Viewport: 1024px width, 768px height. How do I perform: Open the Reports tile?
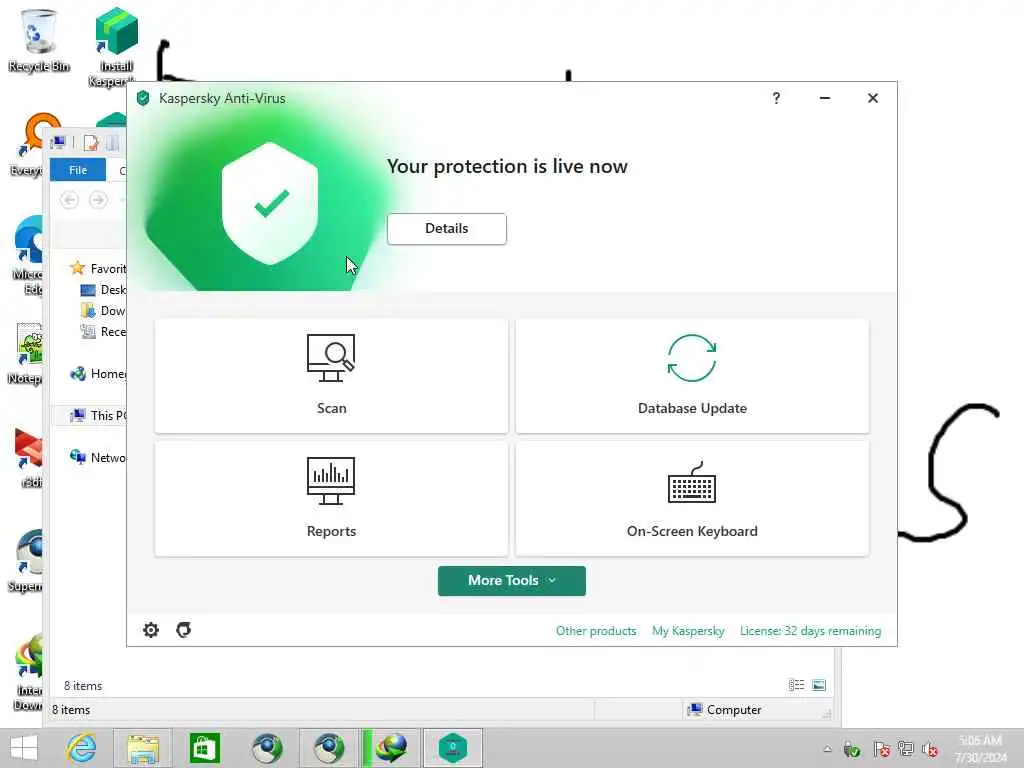tap(331, 499)
